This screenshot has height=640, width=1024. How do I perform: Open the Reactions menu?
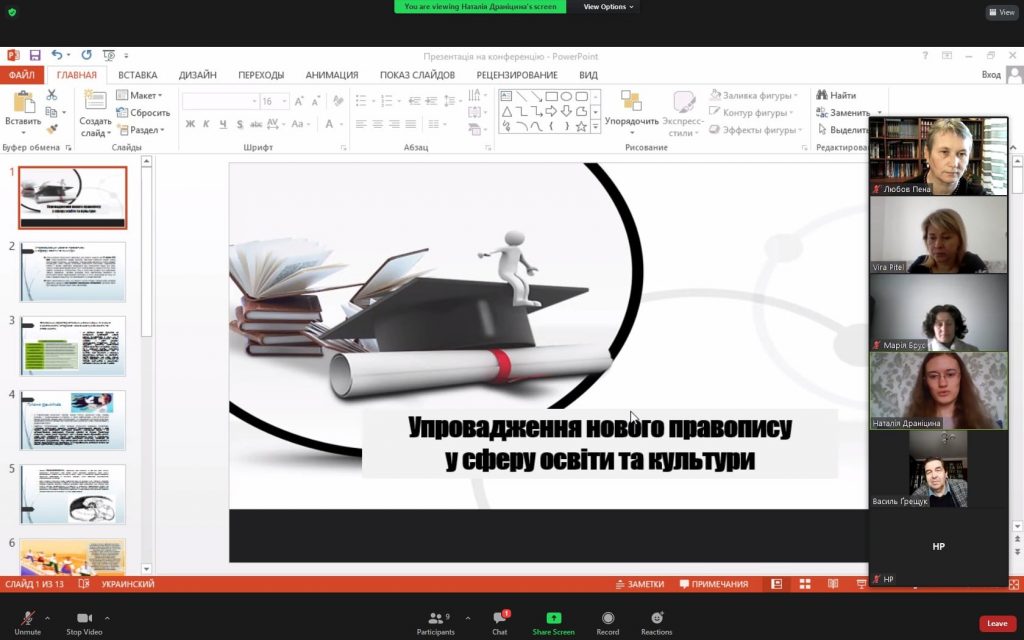[656, 622]
